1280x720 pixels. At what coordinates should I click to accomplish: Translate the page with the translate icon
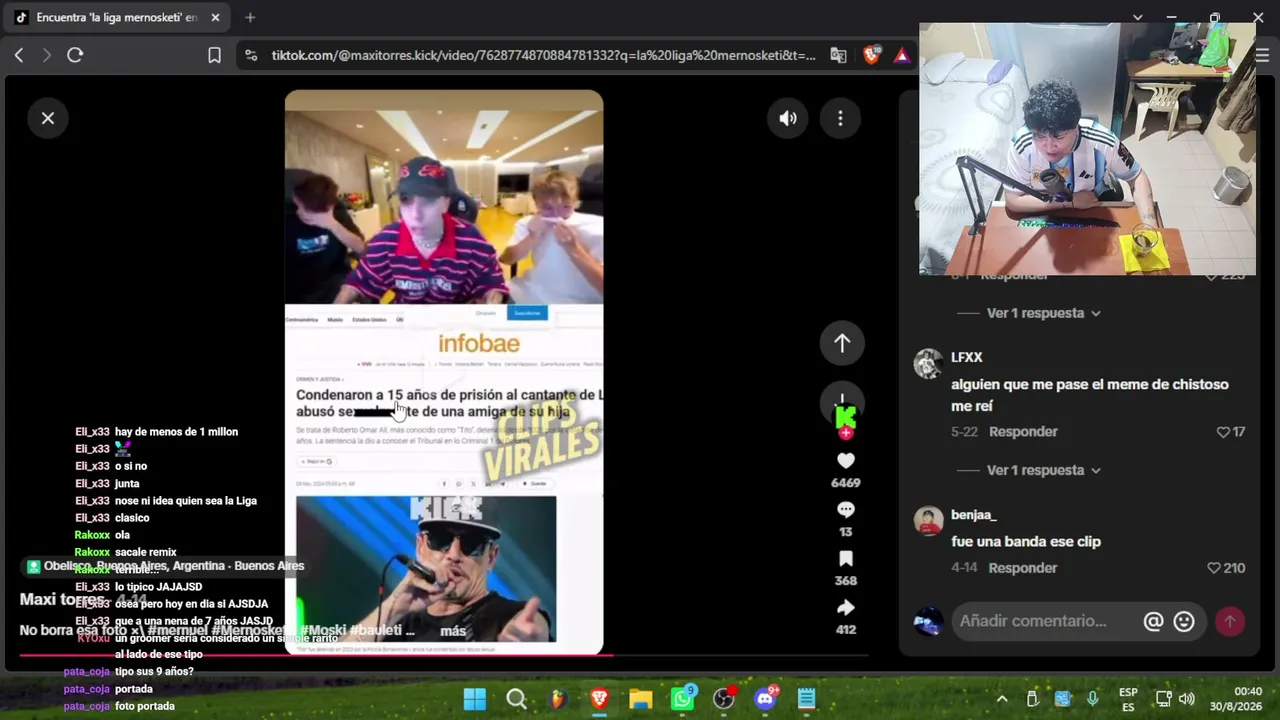(838, 55)
